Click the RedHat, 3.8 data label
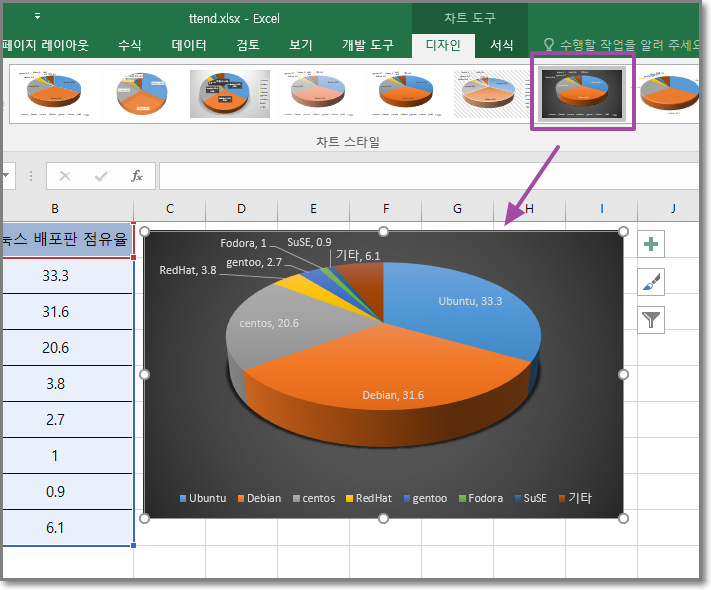The height and width of the screenshot is (590, 711). click(x=188, y=270)
